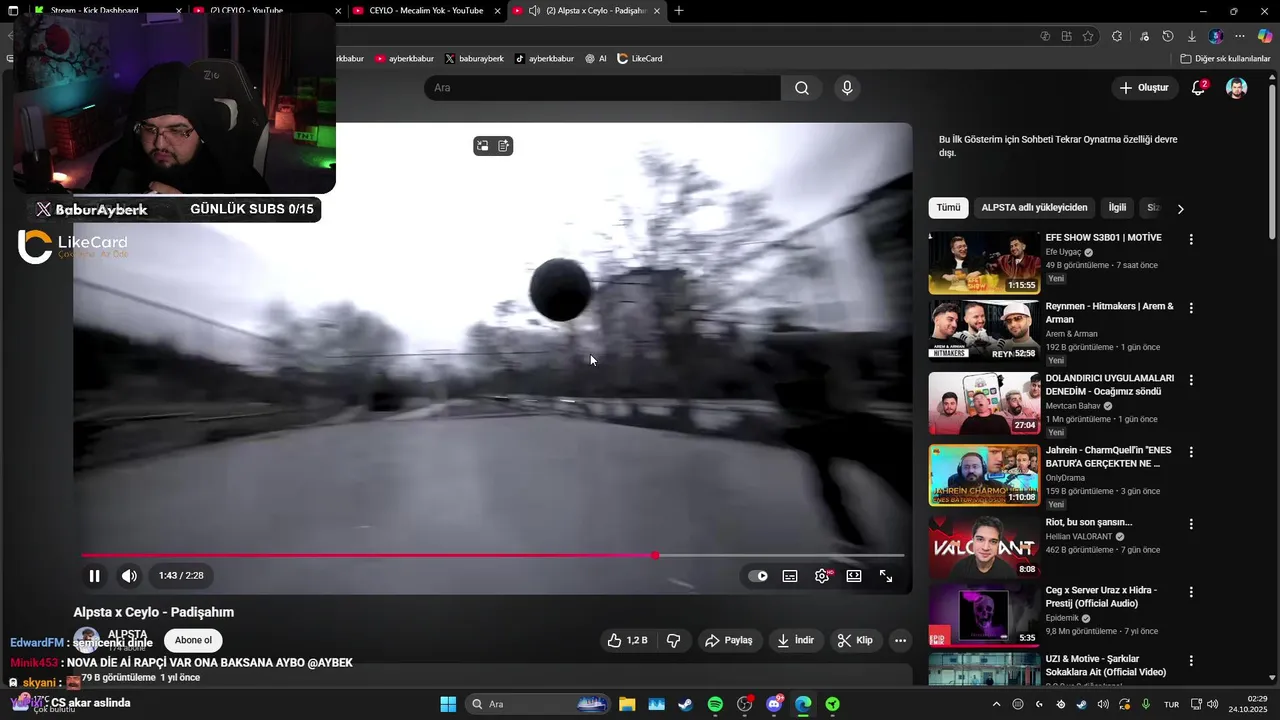Open YouTube notifications bell

1198,88
